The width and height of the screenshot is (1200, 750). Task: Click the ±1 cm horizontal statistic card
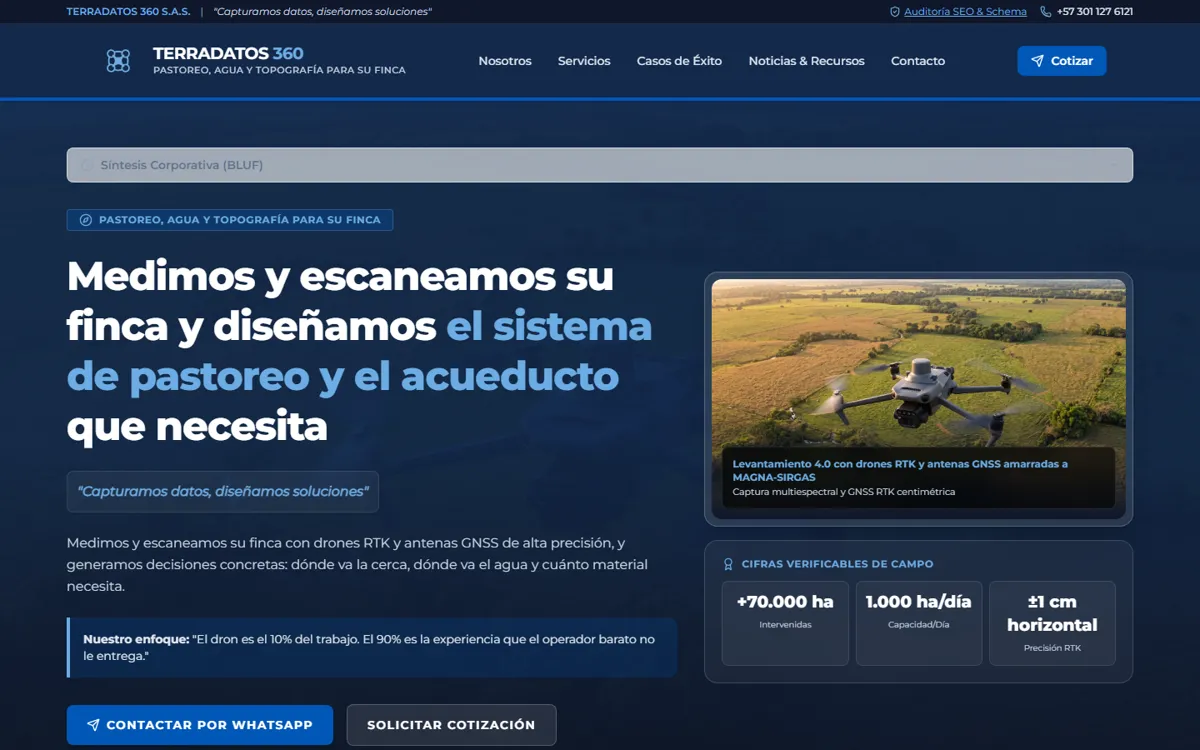point(1052,623)
